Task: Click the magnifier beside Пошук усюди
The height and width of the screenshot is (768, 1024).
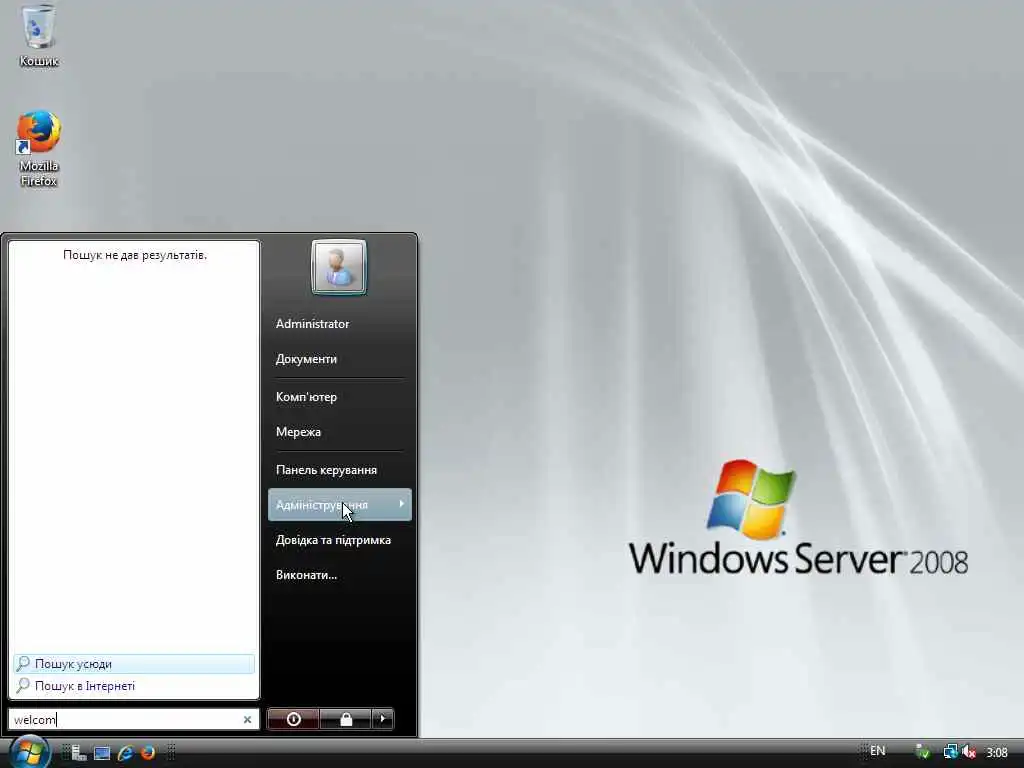Action: tap(23, 664)
